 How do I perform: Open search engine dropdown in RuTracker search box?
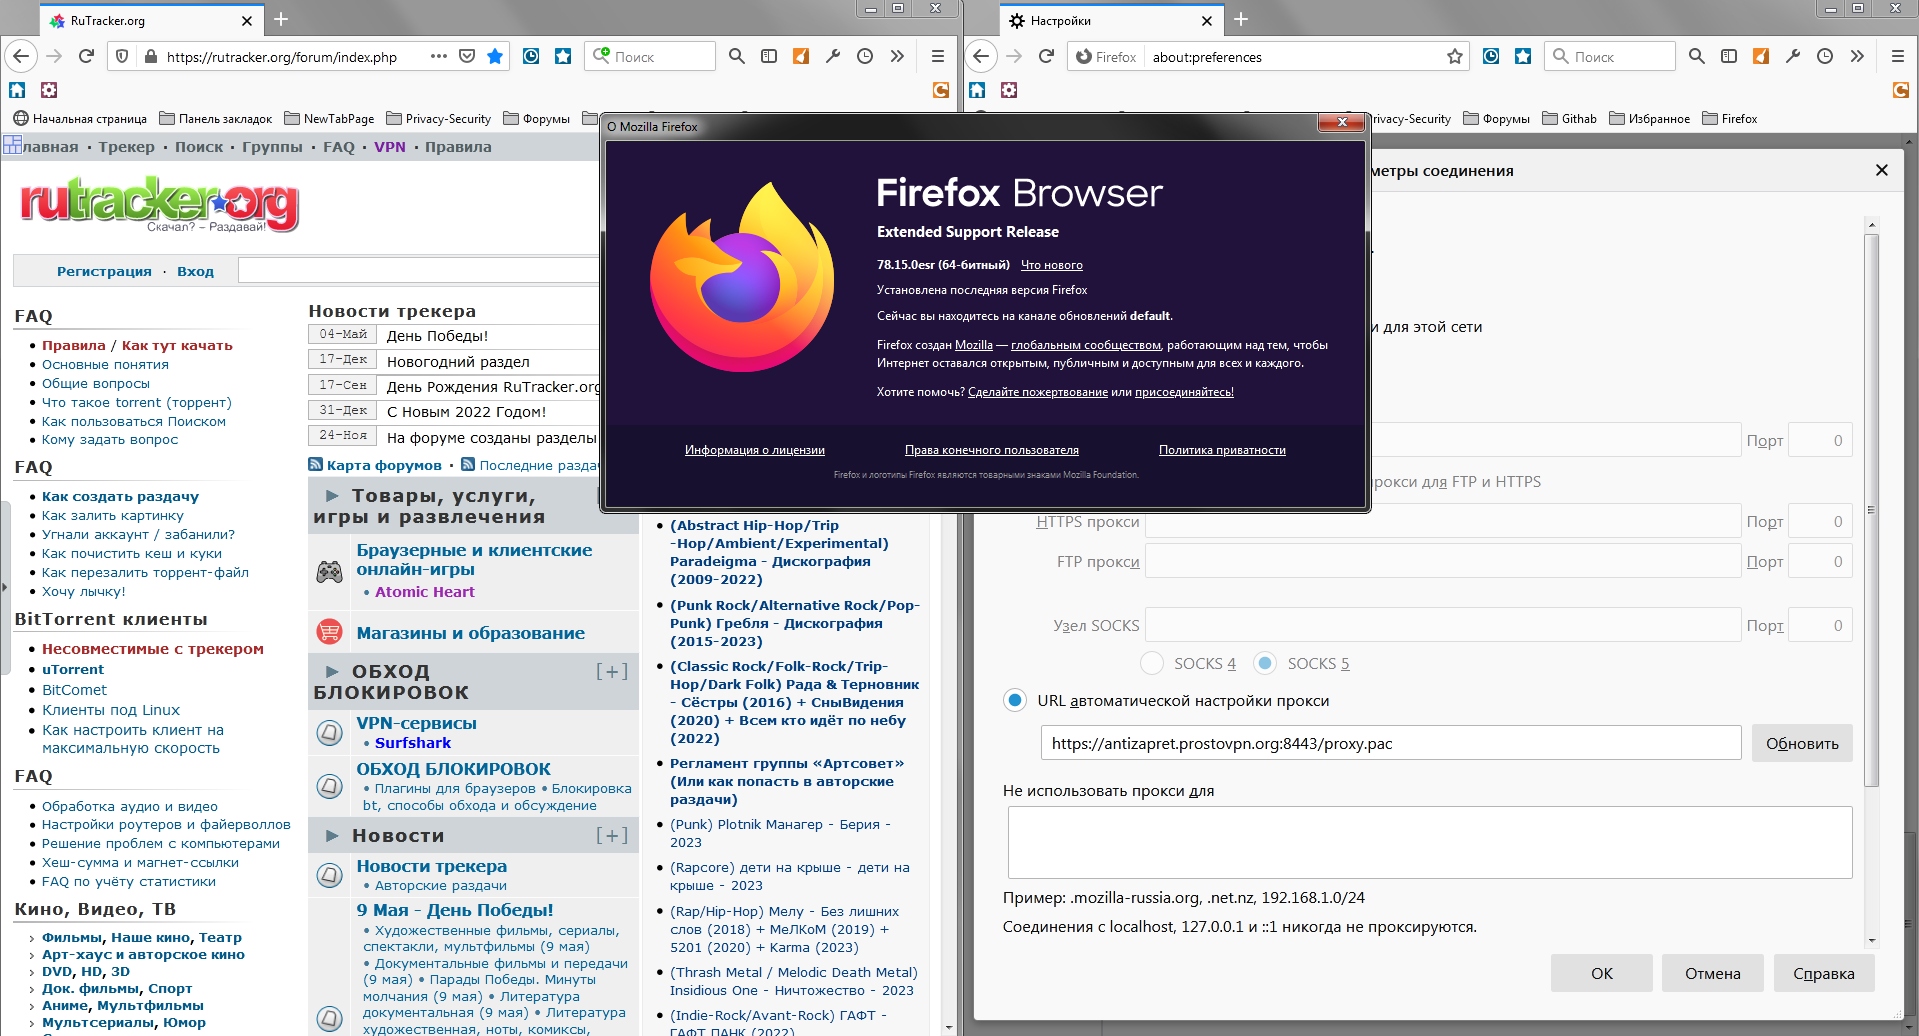click(601, 56)
